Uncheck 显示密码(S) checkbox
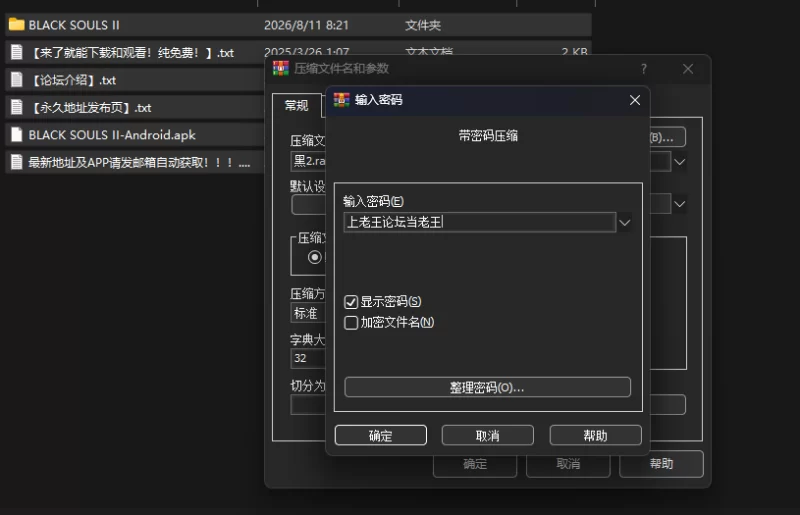Screen dimensions: 800x515 click(x=351, y=302)
